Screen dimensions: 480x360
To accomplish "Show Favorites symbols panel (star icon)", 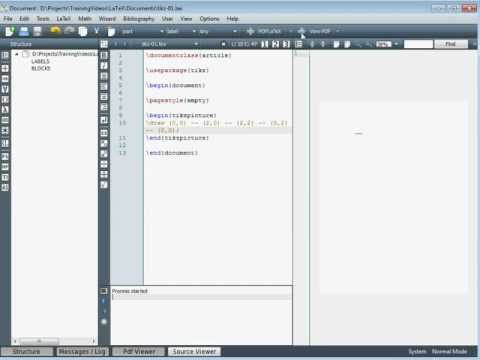I will [x=5, y=130].
